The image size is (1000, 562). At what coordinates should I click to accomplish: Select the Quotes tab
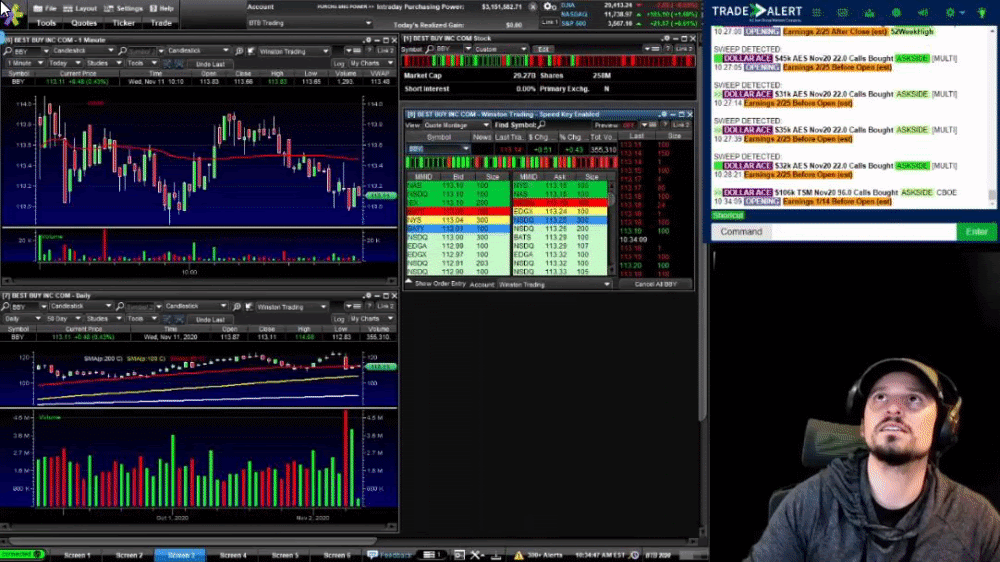coord(84,23)
